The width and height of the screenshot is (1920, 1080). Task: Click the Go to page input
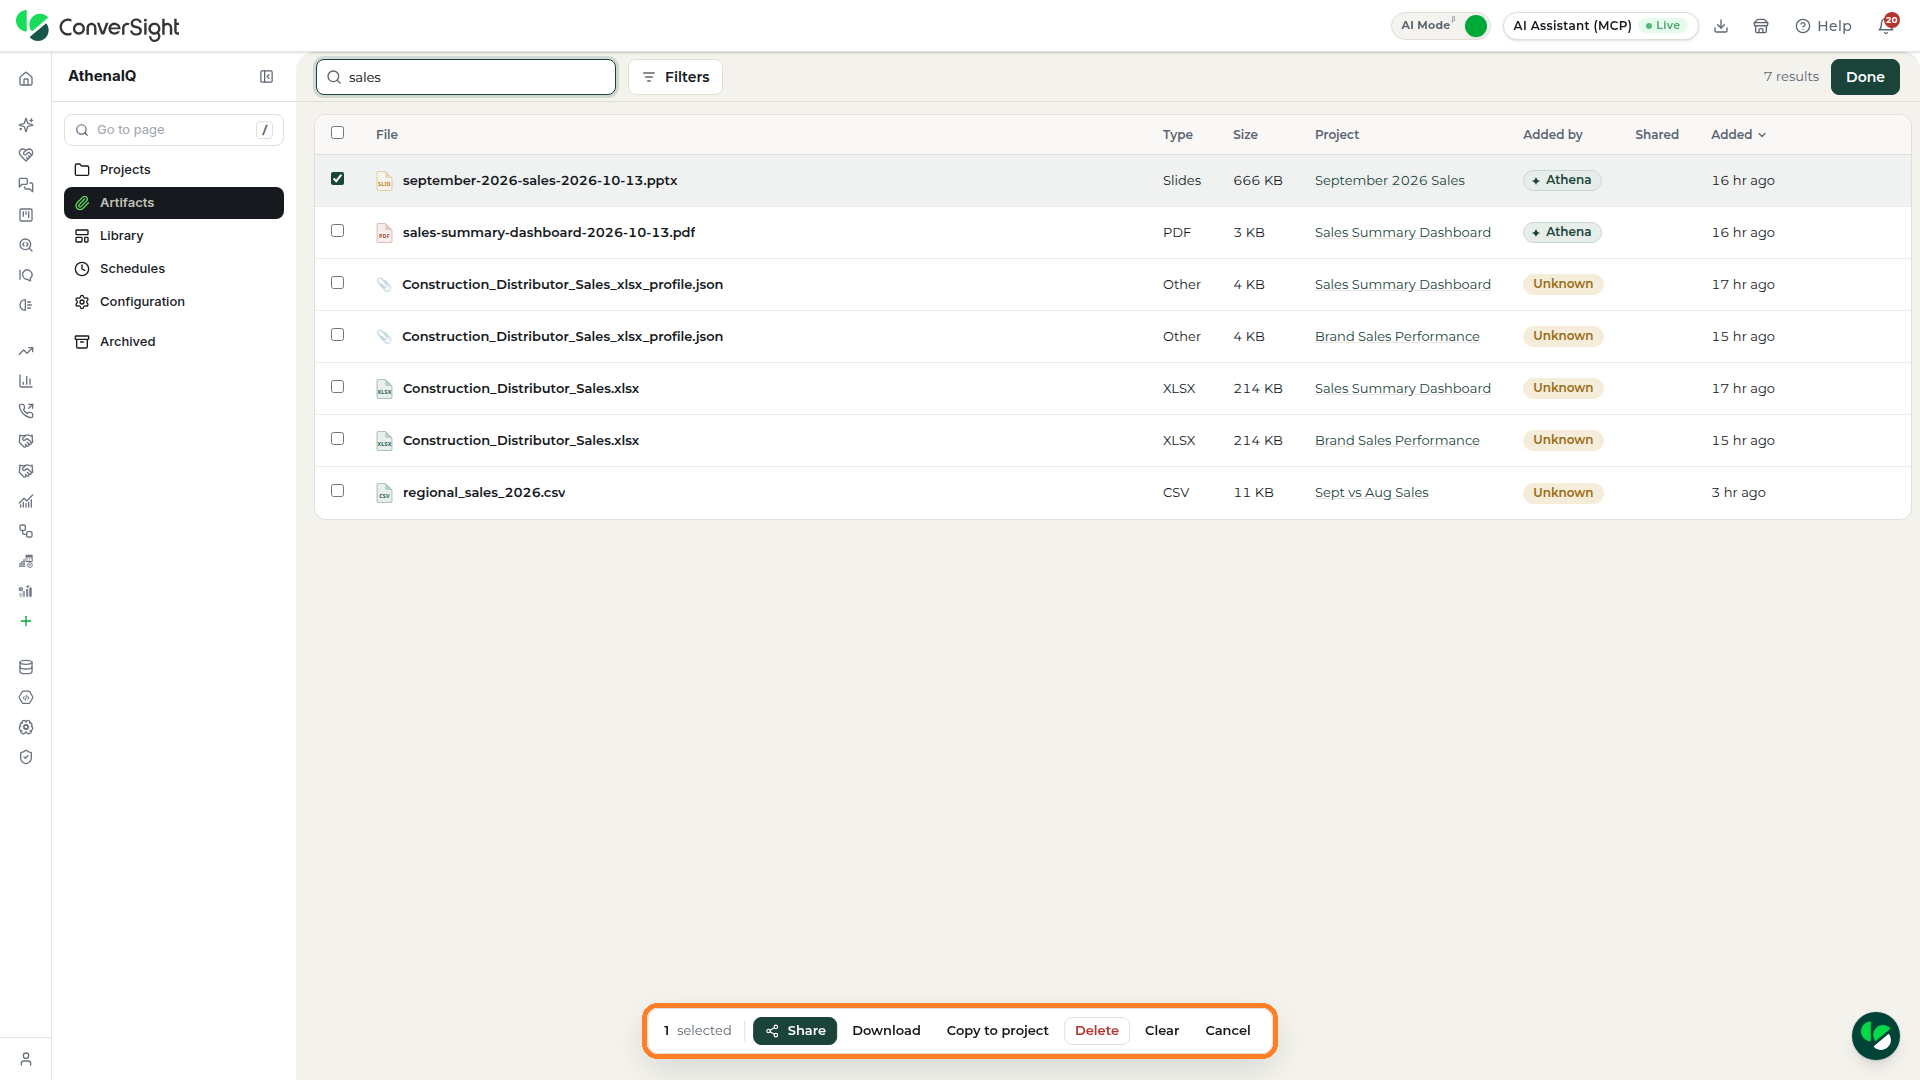[x=174, y=130]
